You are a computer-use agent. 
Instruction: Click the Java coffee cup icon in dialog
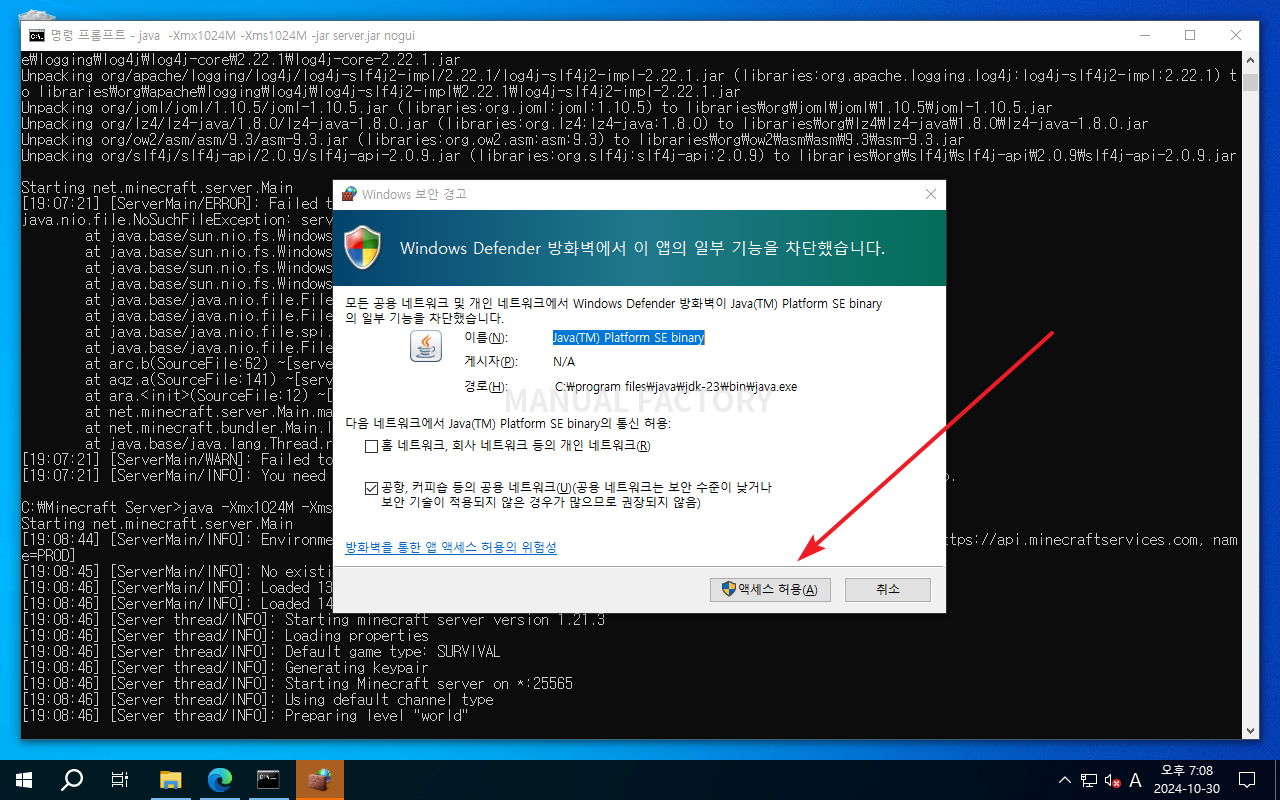pos(426,346)
